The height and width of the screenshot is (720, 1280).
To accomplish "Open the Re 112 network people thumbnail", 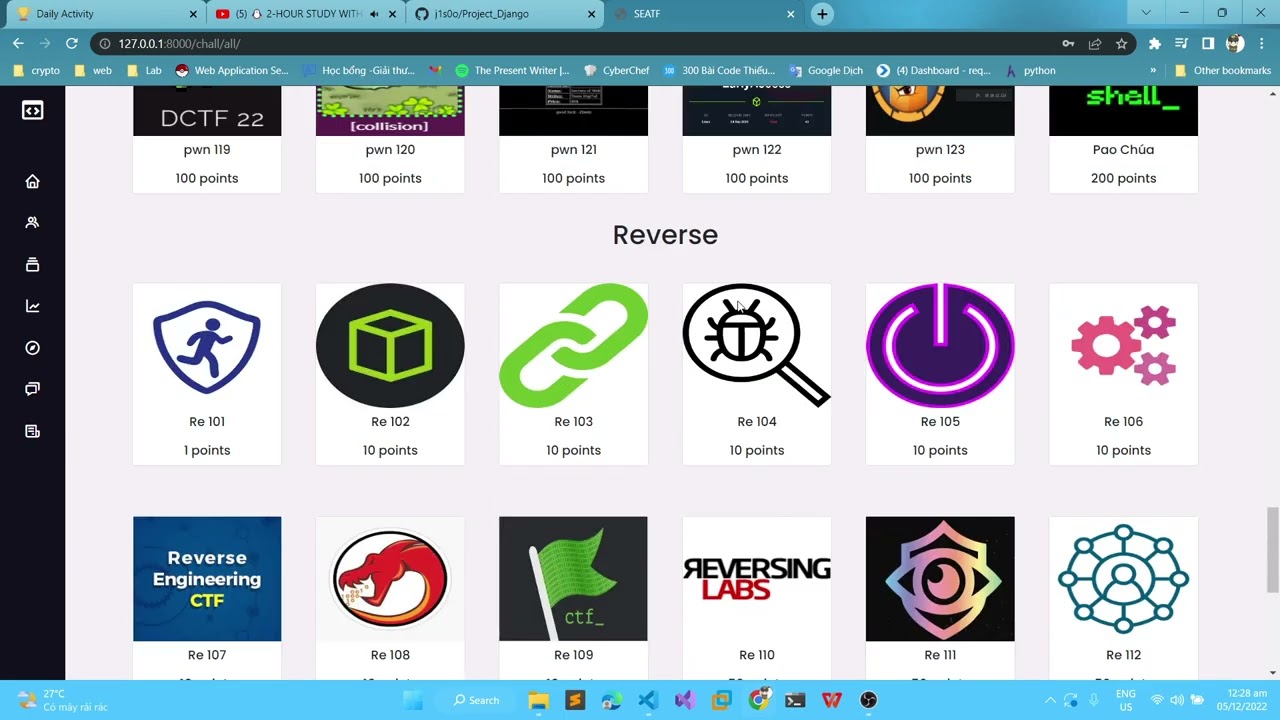I will click(1123, 579).
